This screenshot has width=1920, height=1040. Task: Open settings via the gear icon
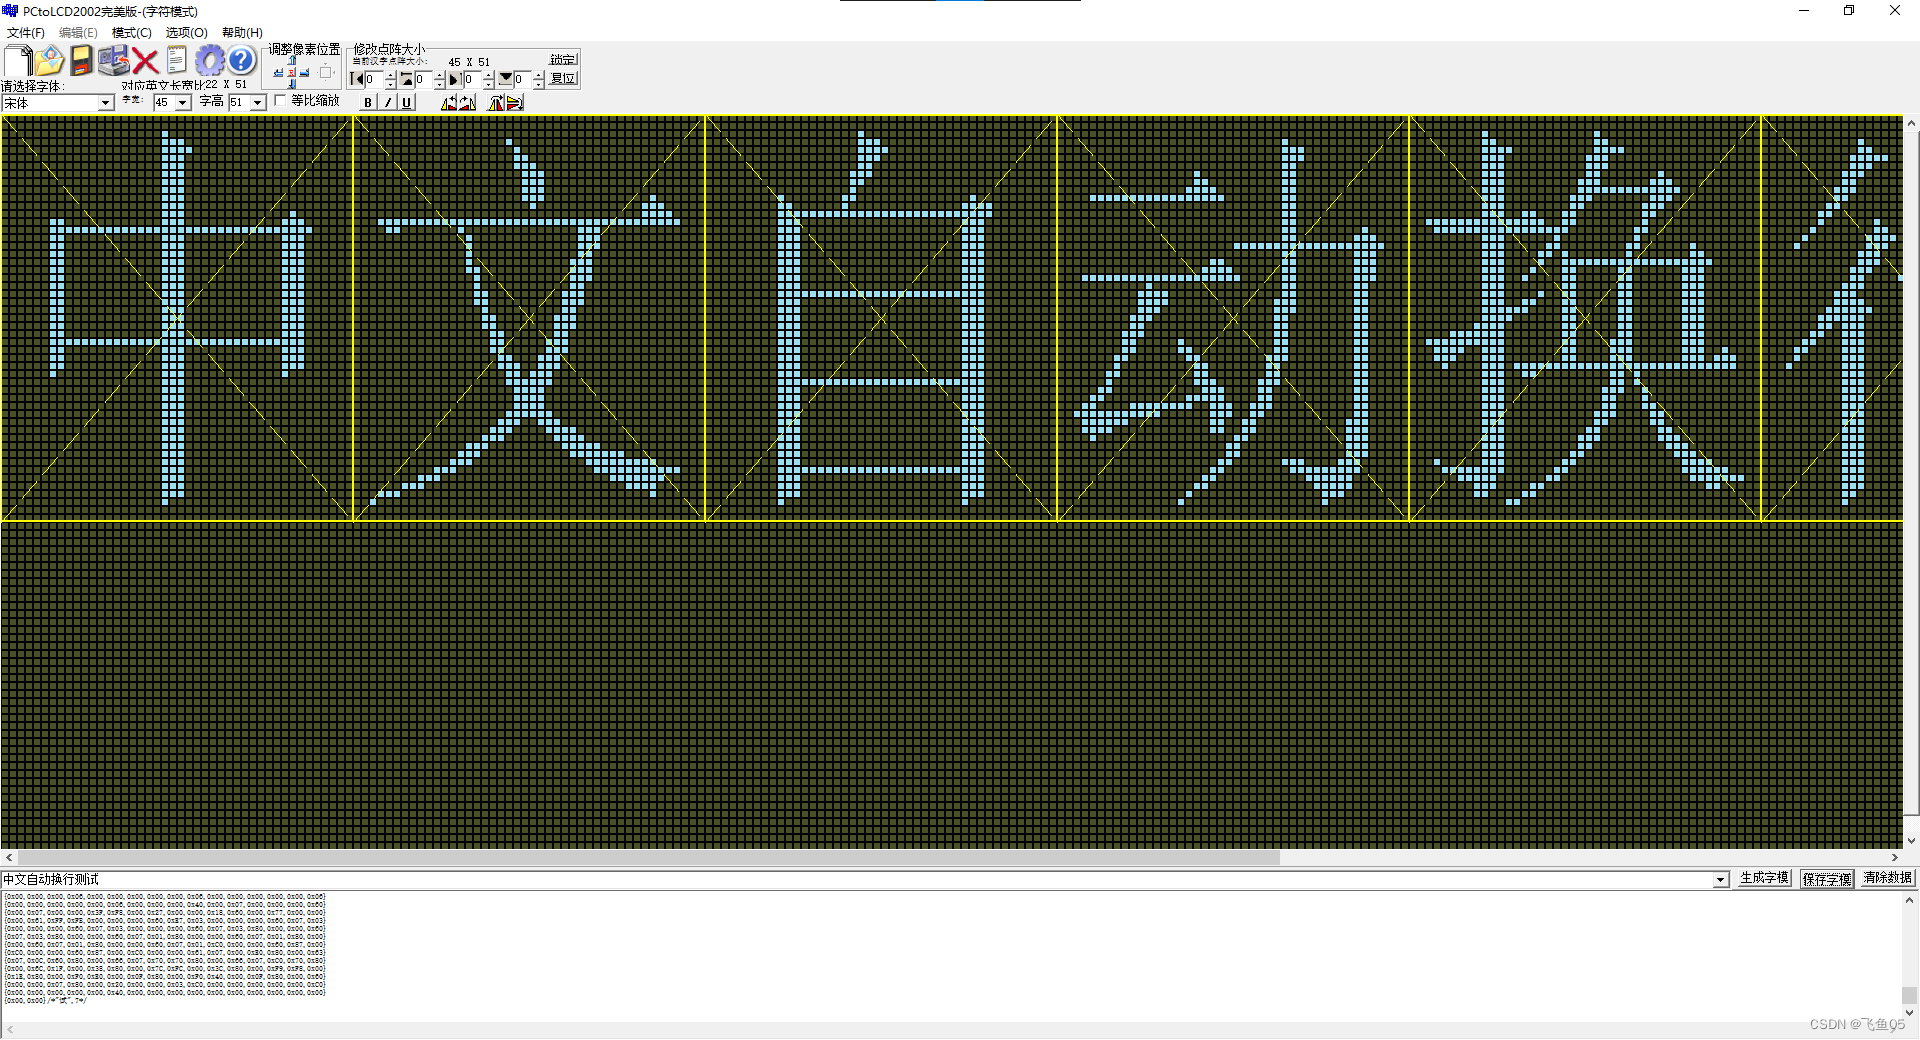click(212, 60)
